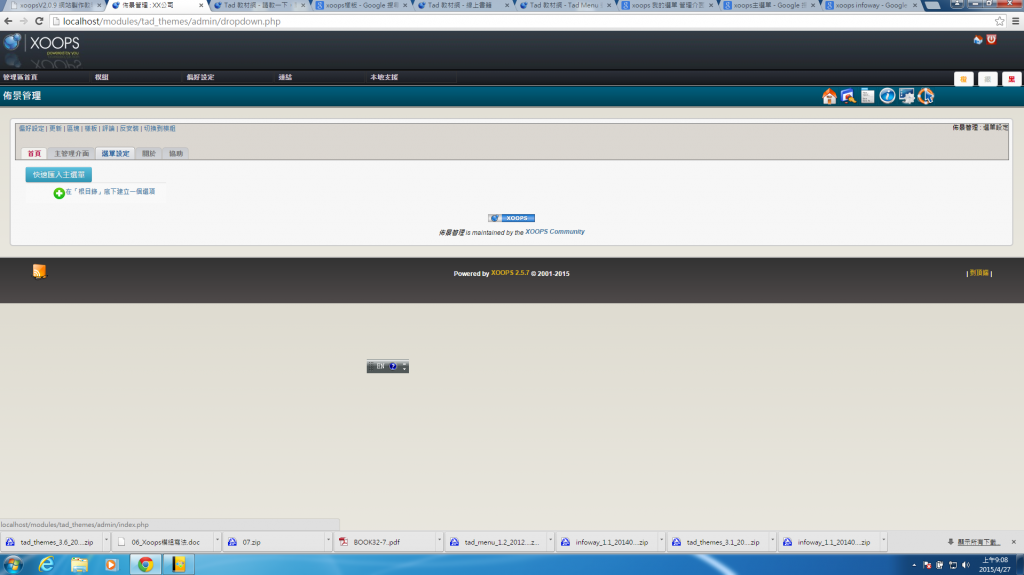Image resolution: width=1024 pixels, height=575 pixels.
Task: Click the red power logout icon
Action: point(991,40)
